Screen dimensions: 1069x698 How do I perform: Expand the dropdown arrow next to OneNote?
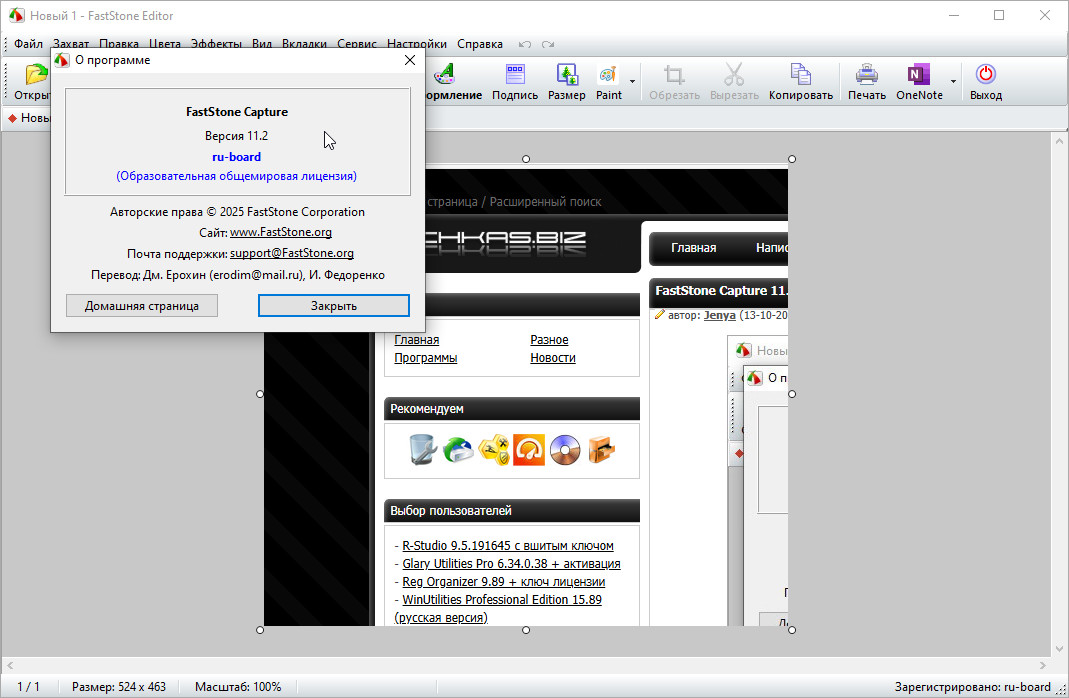953,82
